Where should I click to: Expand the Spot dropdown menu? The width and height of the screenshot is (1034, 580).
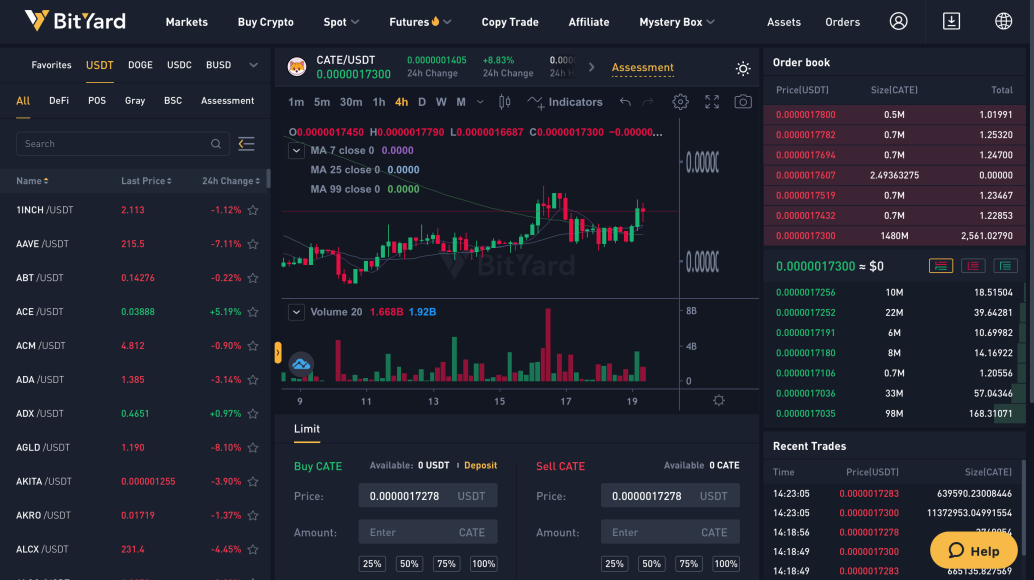click(341, 22)
